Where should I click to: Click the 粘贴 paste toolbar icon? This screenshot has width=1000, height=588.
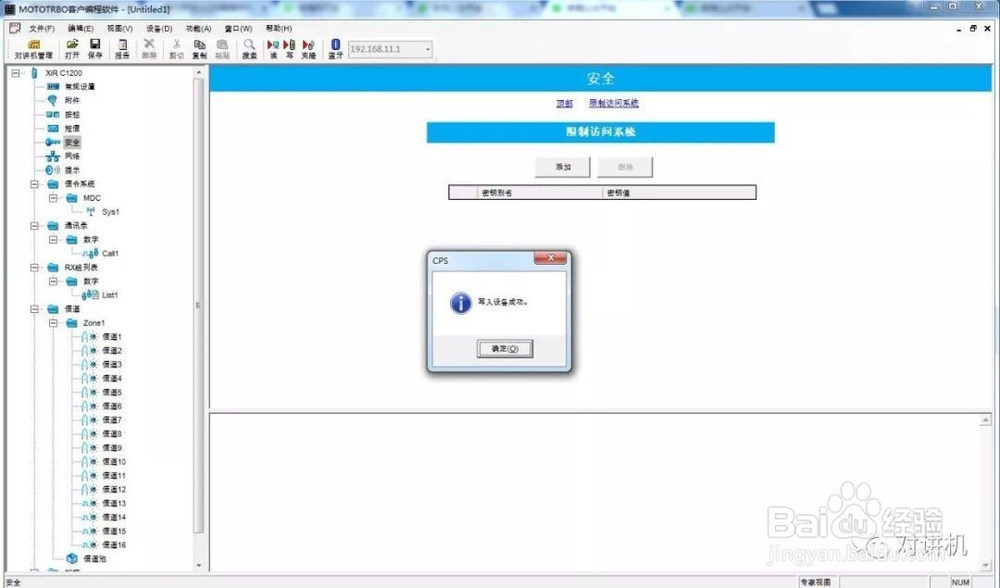tap(222, 49)
